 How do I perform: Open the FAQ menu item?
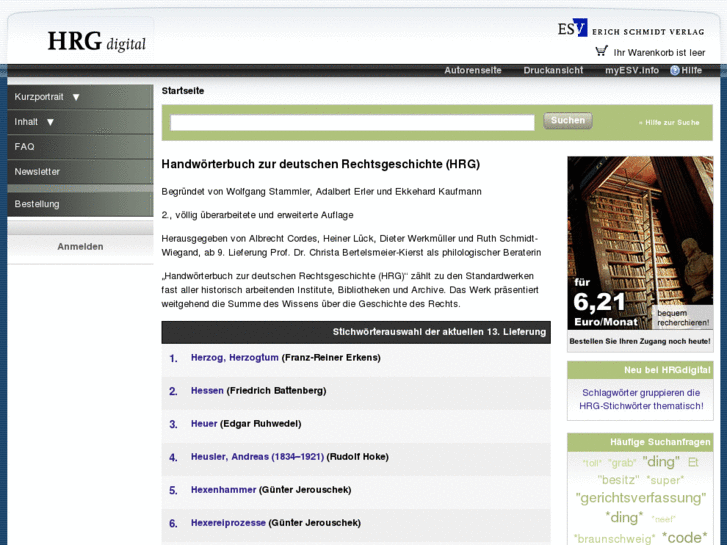[80, 147]
